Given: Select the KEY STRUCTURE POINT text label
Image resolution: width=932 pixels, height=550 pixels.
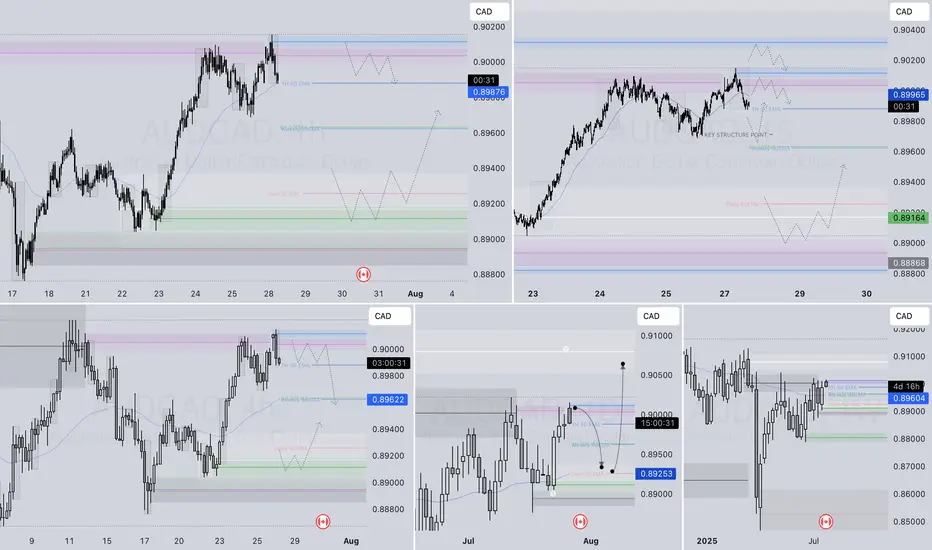Looking at the screenshot, I should click(736, 135).
